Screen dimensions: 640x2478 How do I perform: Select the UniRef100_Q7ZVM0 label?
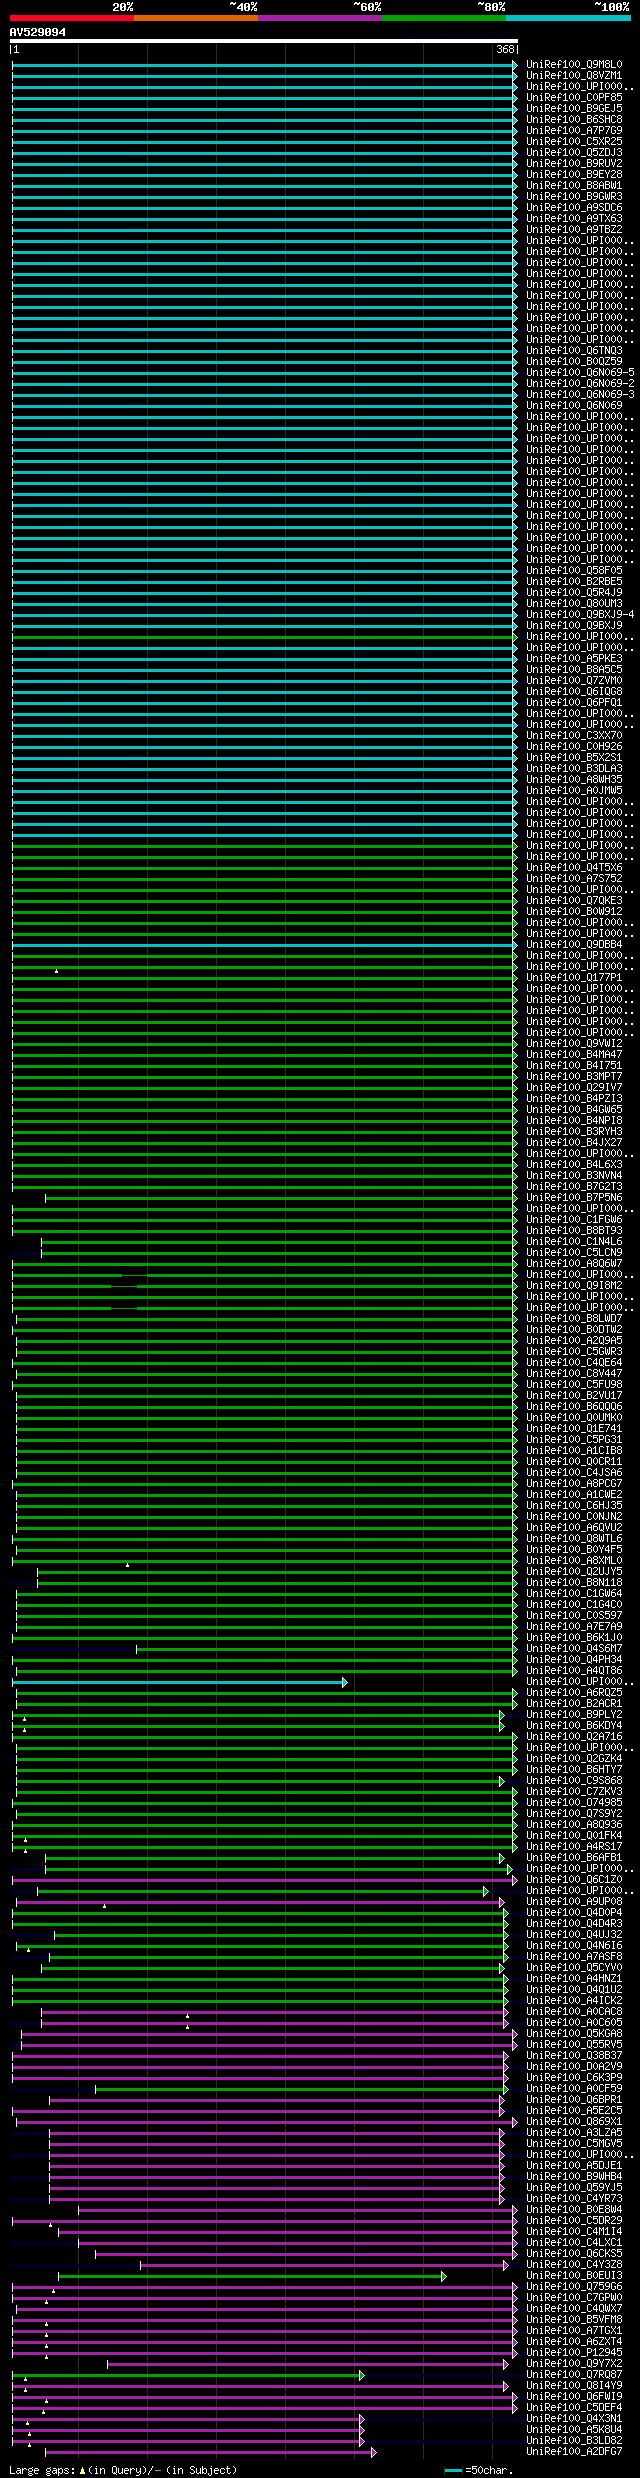pyautogui.click(x=574, y=681)
